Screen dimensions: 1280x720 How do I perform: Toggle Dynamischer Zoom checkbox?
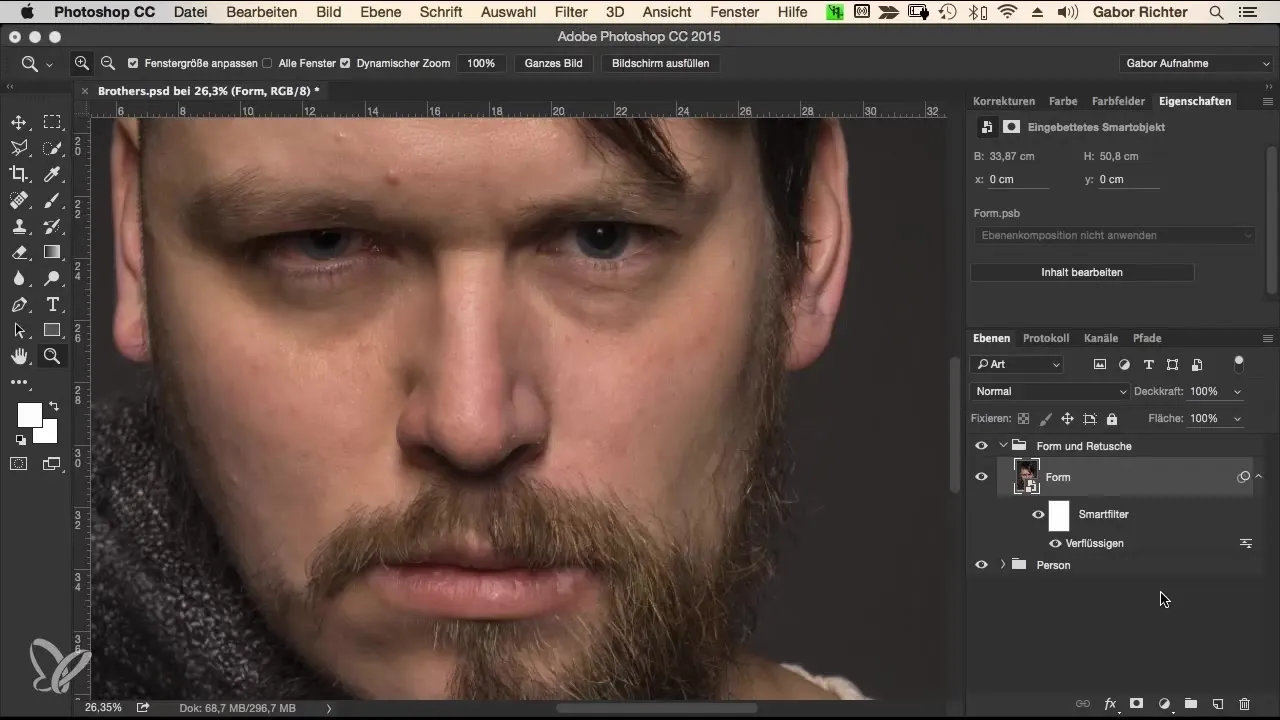pyautogui.click(x=345, y=63)
